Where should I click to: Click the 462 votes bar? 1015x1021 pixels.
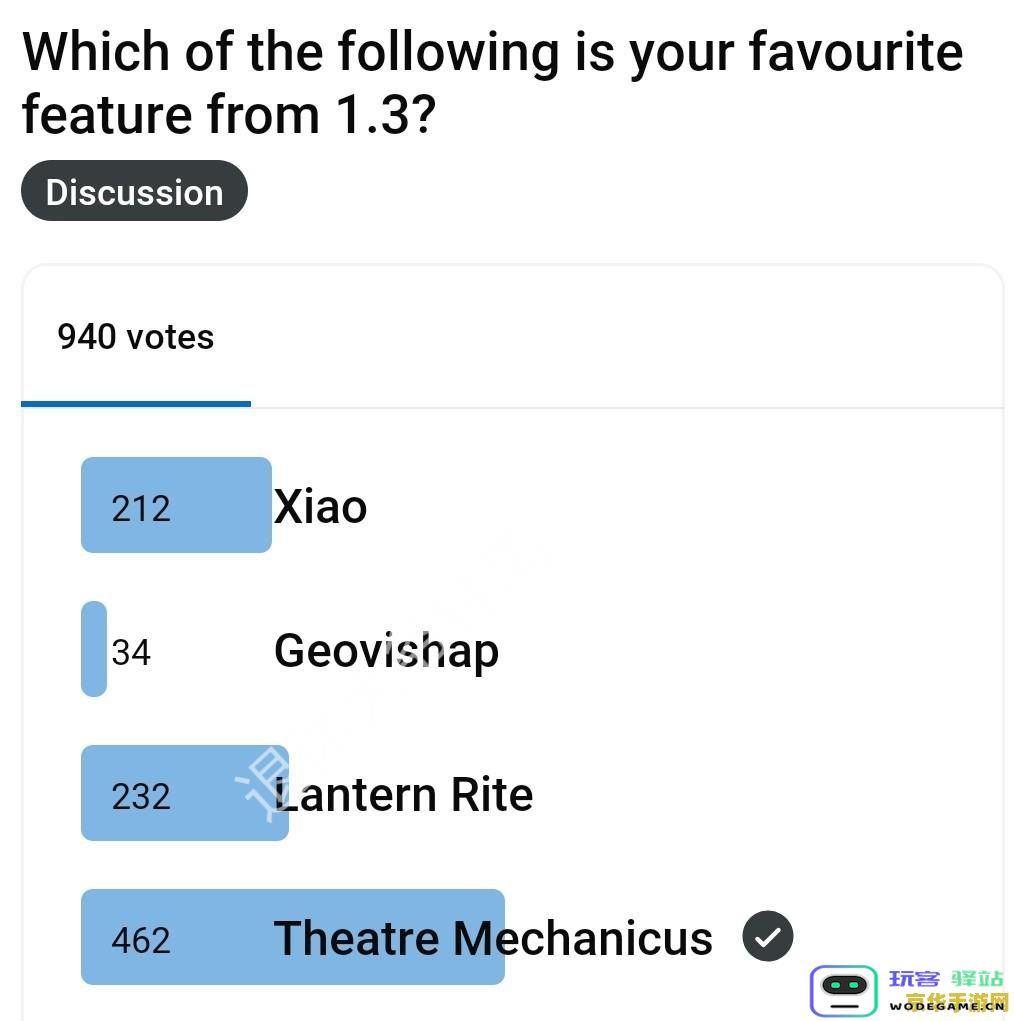293,937
